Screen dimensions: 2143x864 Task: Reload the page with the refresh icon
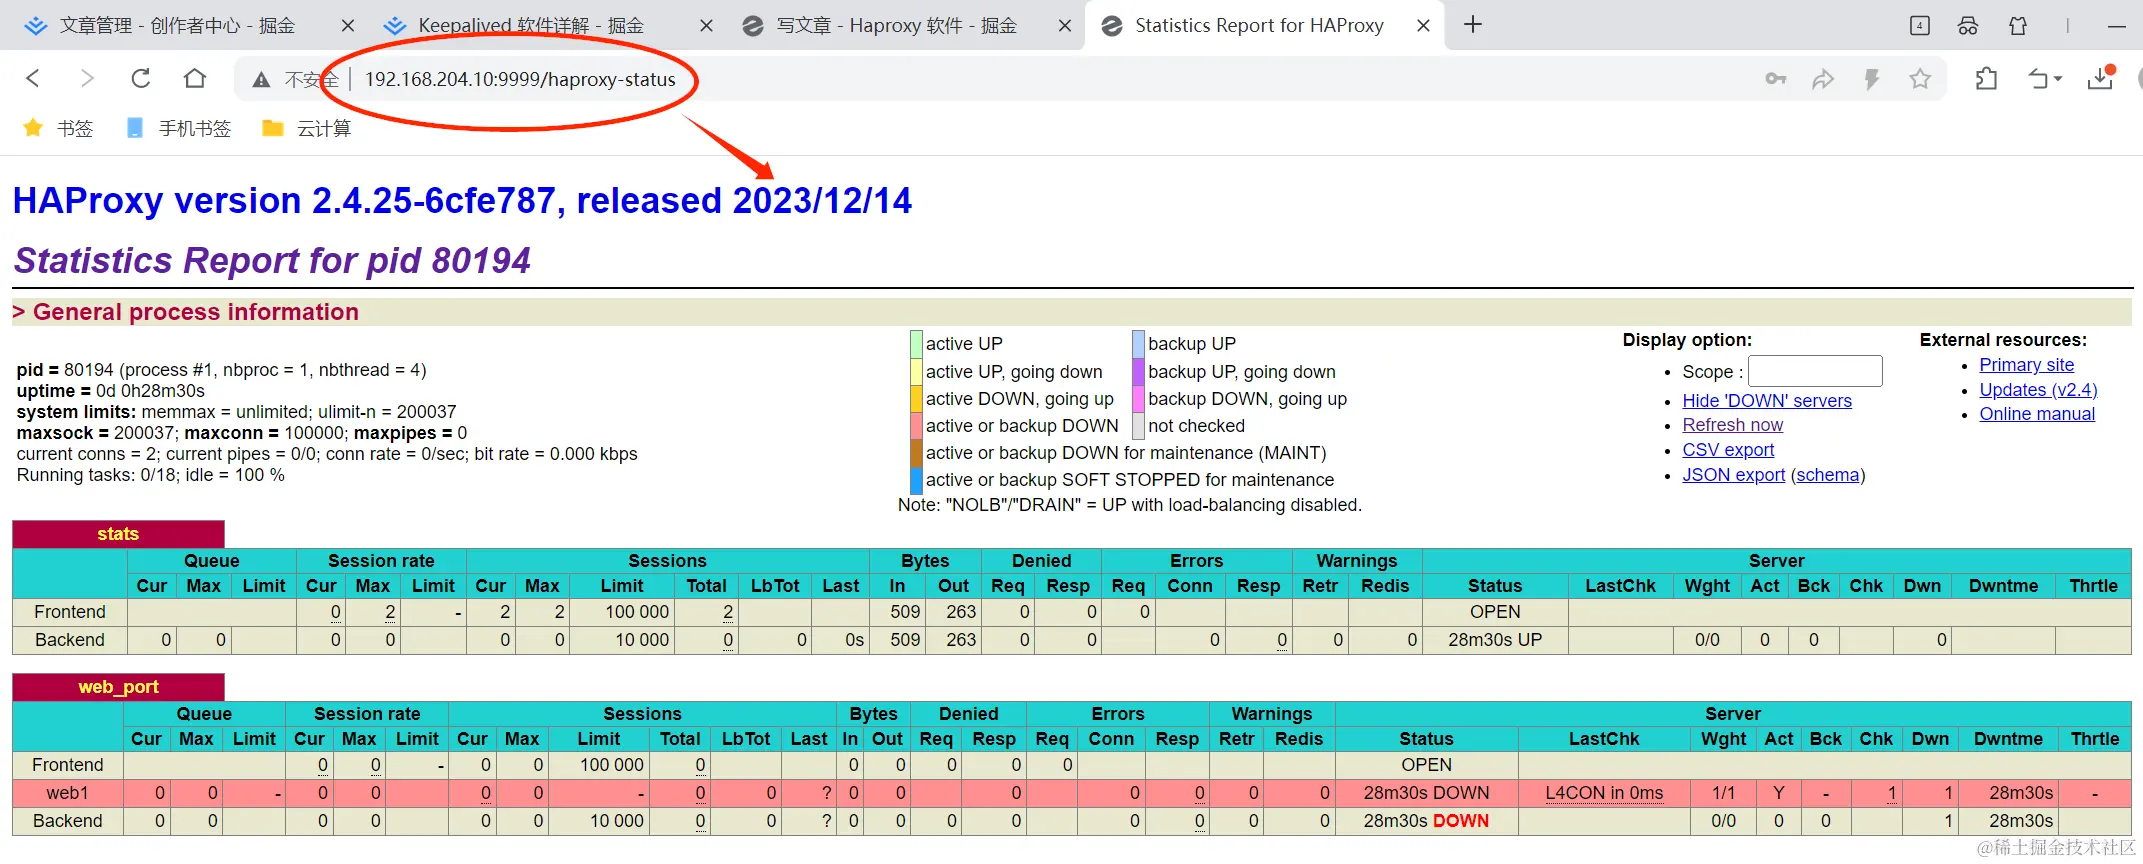coord(141,79)
